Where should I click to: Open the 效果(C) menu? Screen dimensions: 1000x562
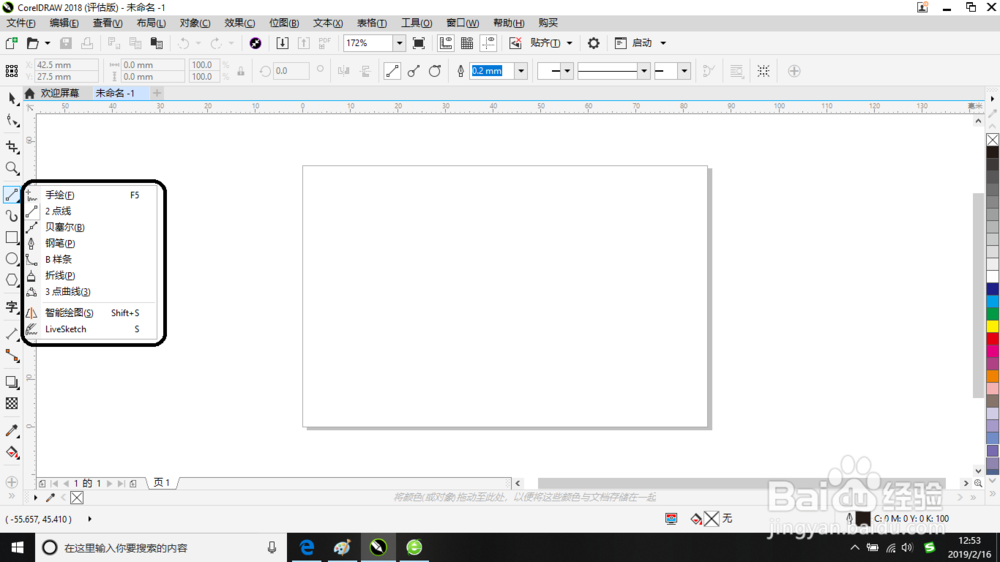pos(240,23)
